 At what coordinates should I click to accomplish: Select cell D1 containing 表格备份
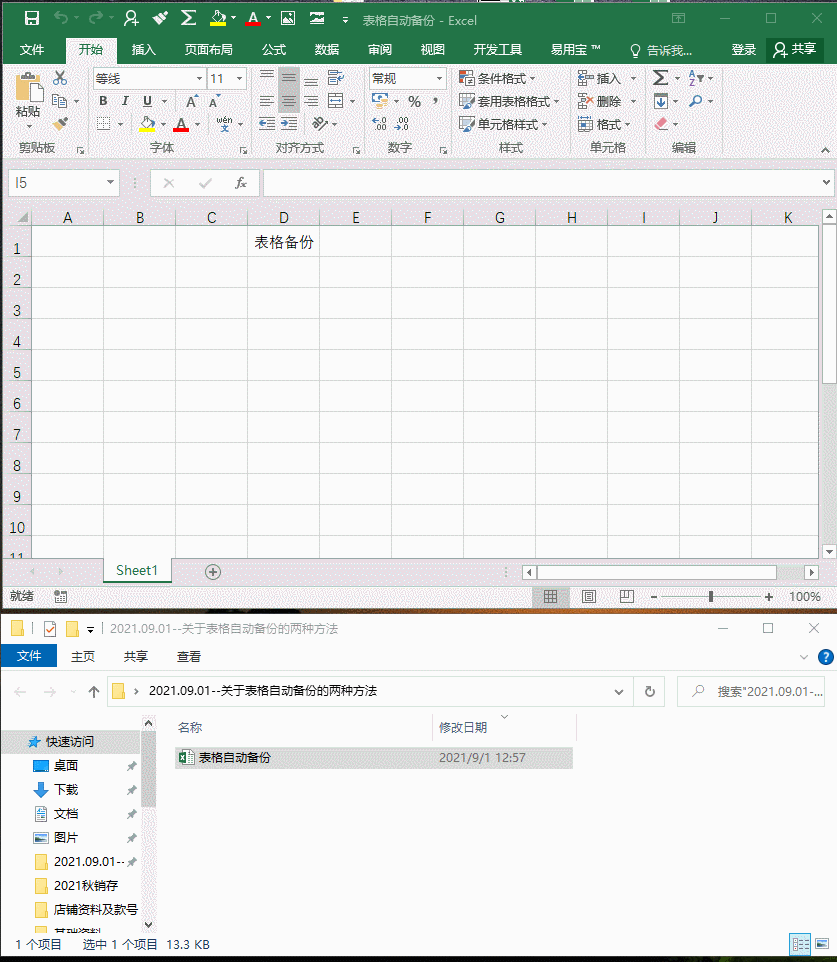pos(284,242)
